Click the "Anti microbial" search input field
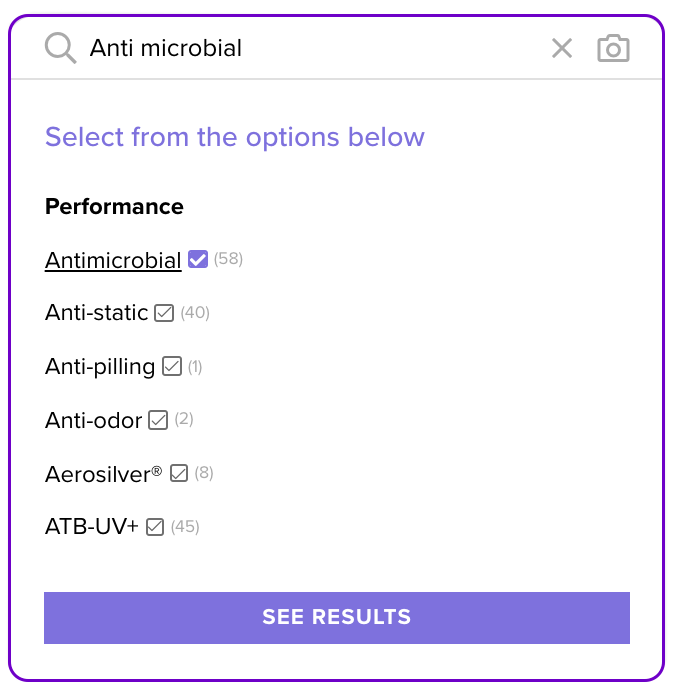 click(300, 48)
